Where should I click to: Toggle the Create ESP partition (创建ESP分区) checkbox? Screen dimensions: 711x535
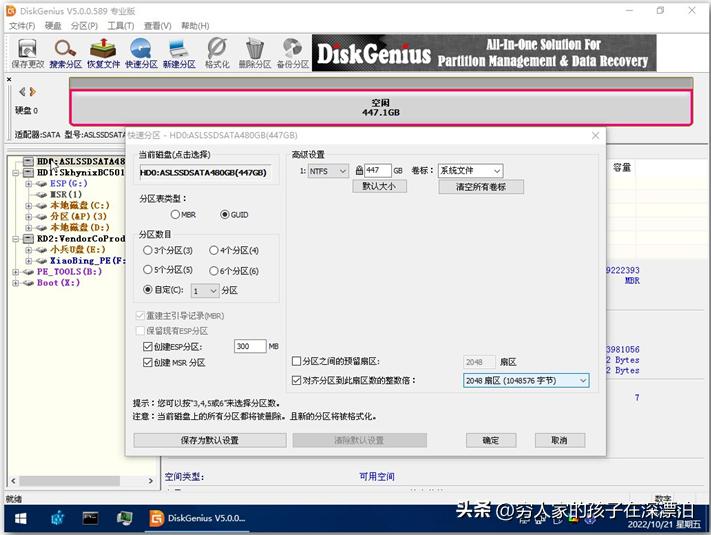coord(147,347)
